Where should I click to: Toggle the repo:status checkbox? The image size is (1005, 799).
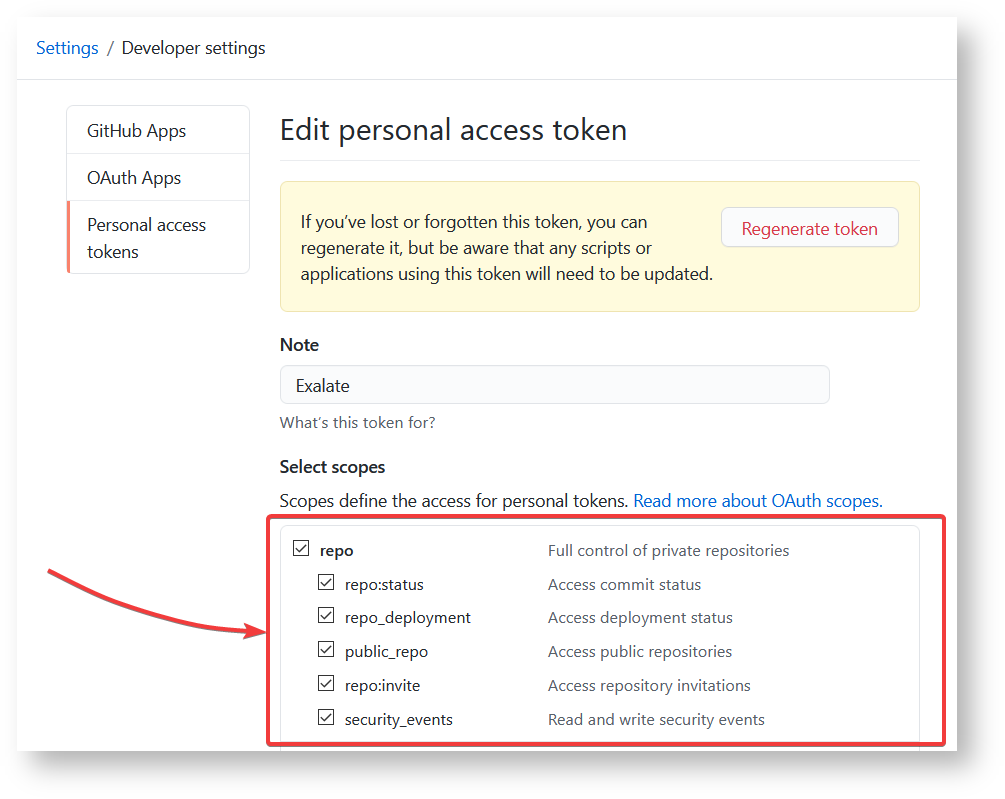326,583
